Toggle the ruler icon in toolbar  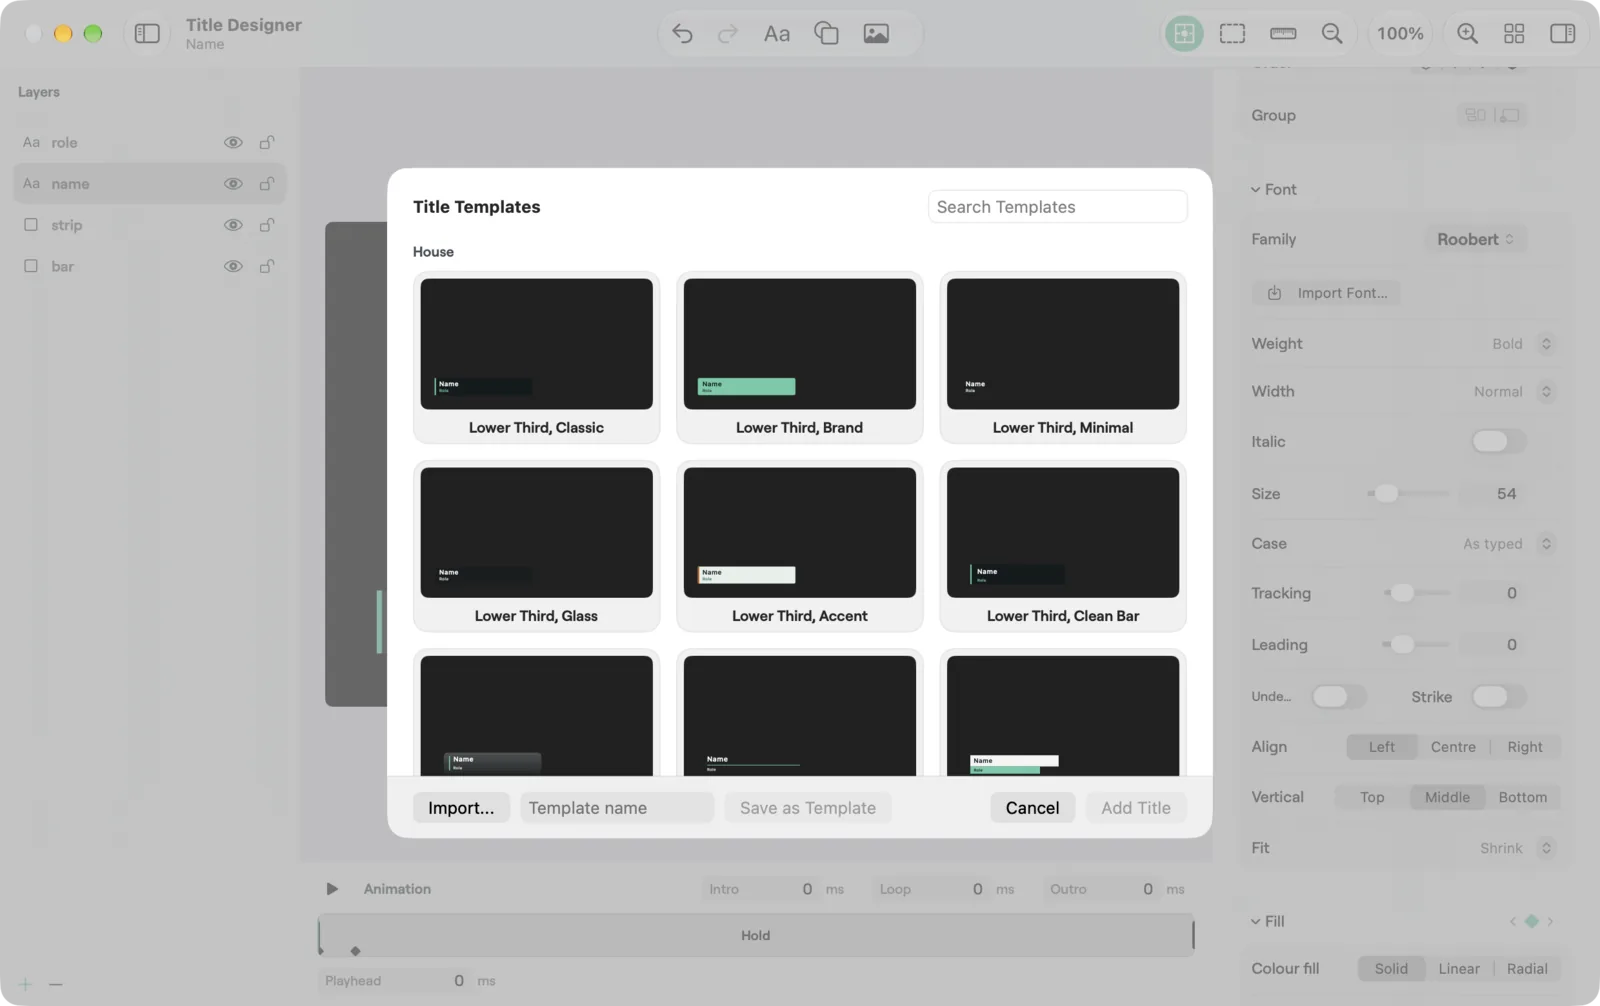[x=1283, y=33]
